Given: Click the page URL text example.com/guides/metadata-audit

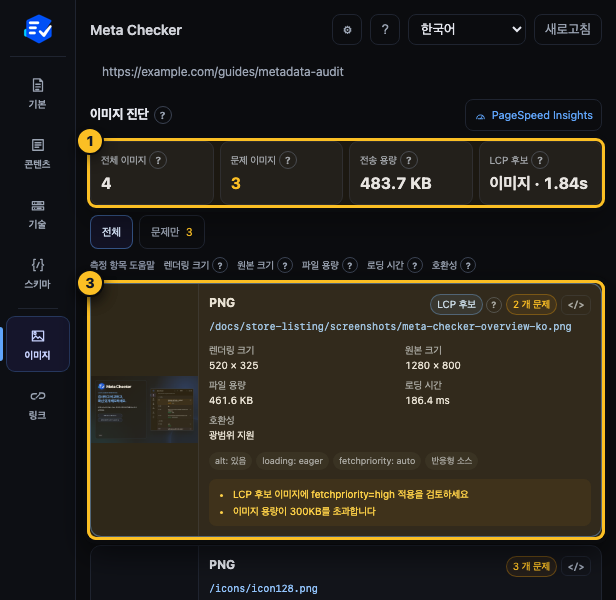Looking at the screenshot, I should click(x=223, y=72).
